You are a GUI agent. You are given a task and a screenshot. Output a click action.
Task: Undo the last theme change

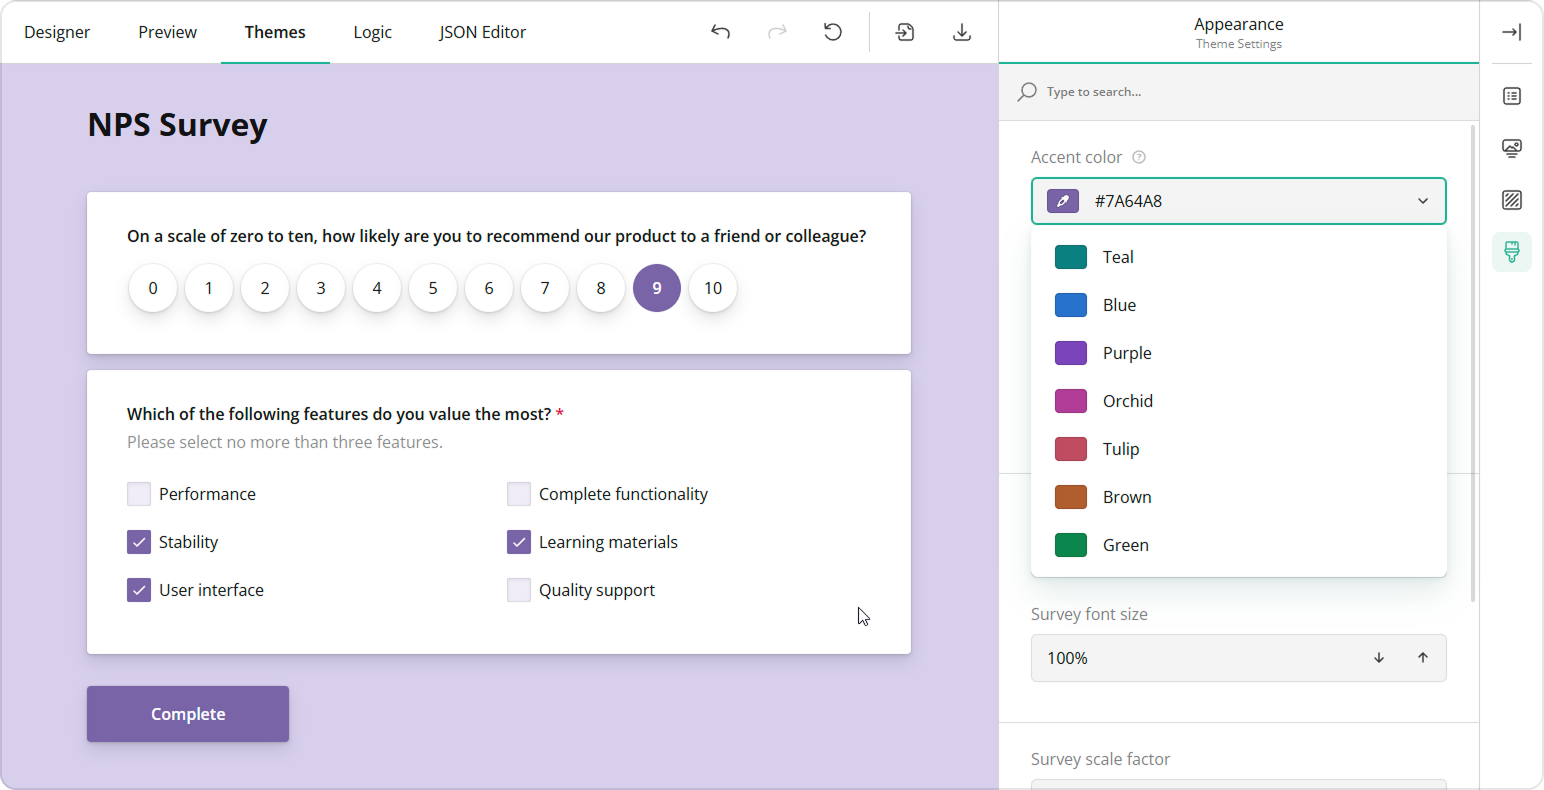point(720,32)
